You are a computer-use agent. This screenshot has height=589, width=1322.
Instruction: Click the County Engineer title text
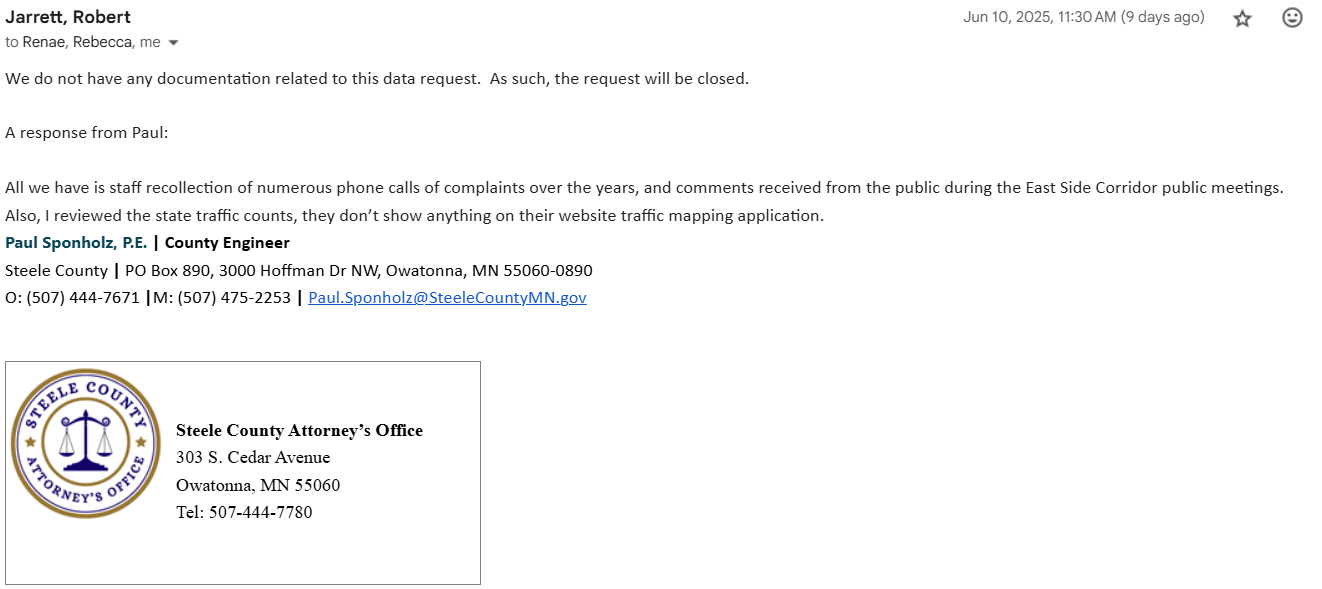227,242
